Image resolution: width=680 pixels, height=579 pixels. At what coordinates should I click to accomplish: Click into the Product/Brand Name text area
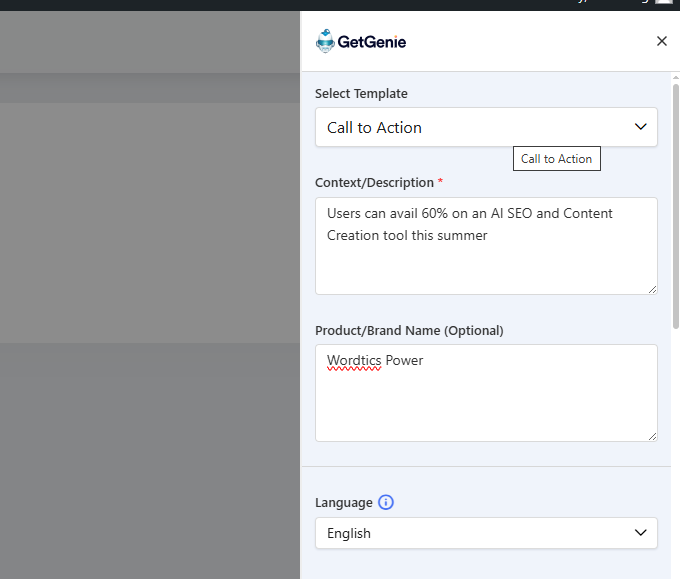point(486,393)
